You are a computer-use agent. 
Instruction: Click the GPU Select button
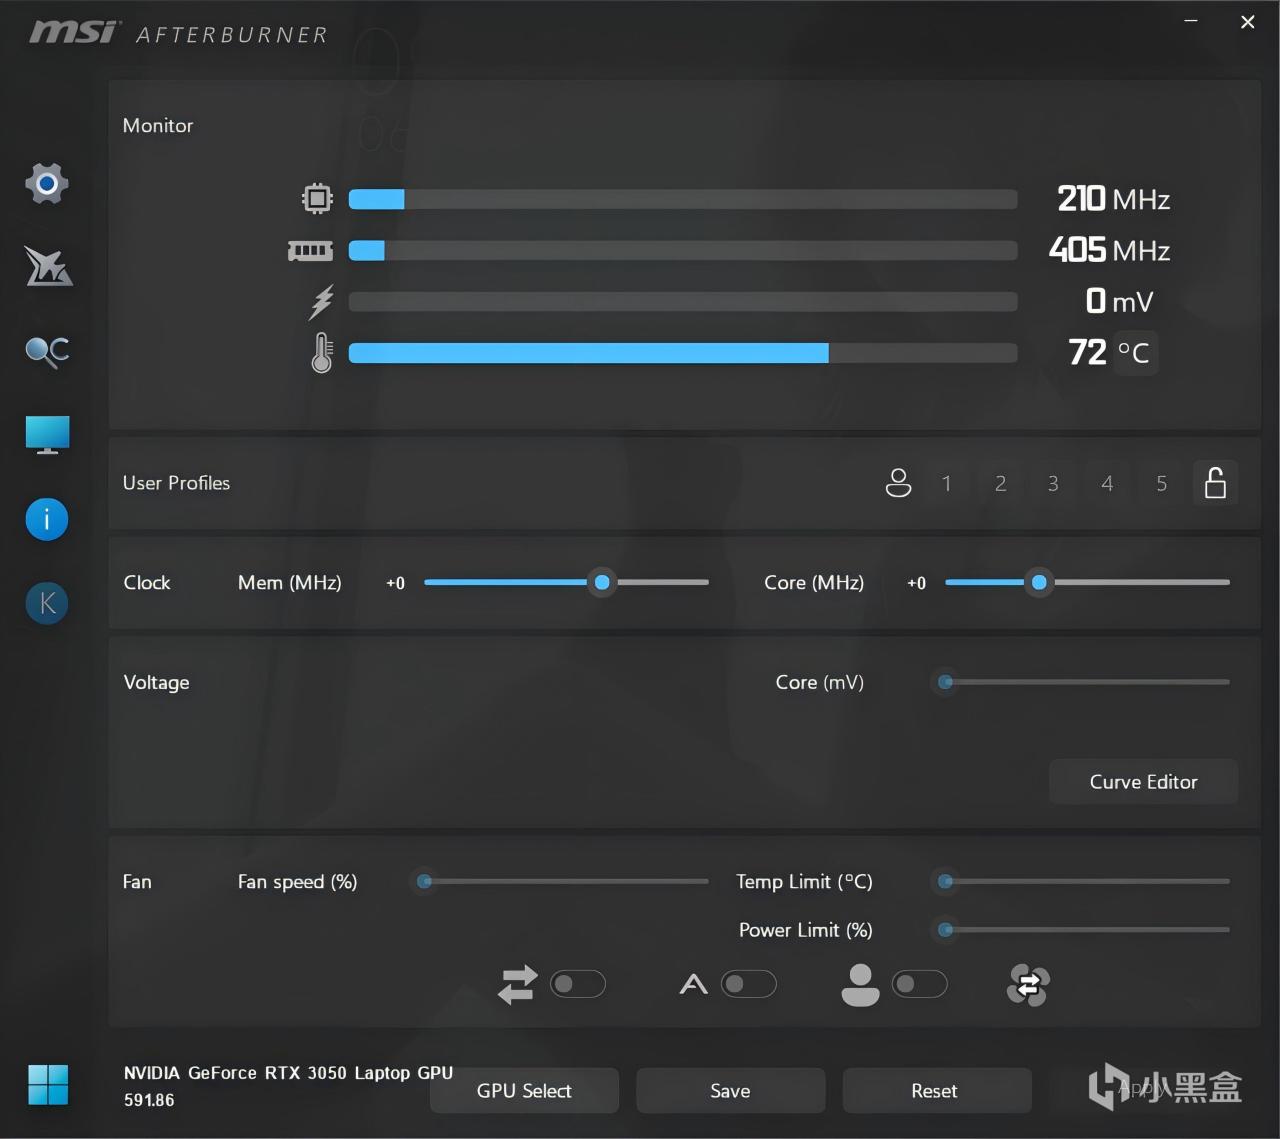pos(524,1091)
